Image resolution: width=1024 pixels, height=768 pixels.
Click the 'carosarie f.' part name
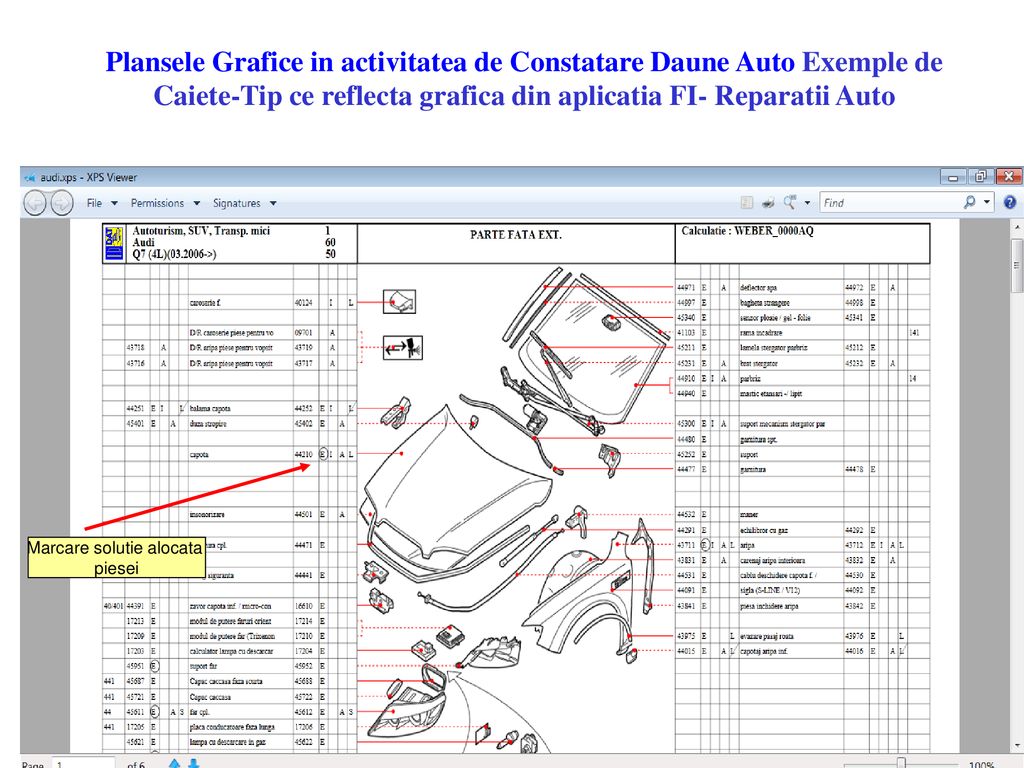[x=205, y=303]
